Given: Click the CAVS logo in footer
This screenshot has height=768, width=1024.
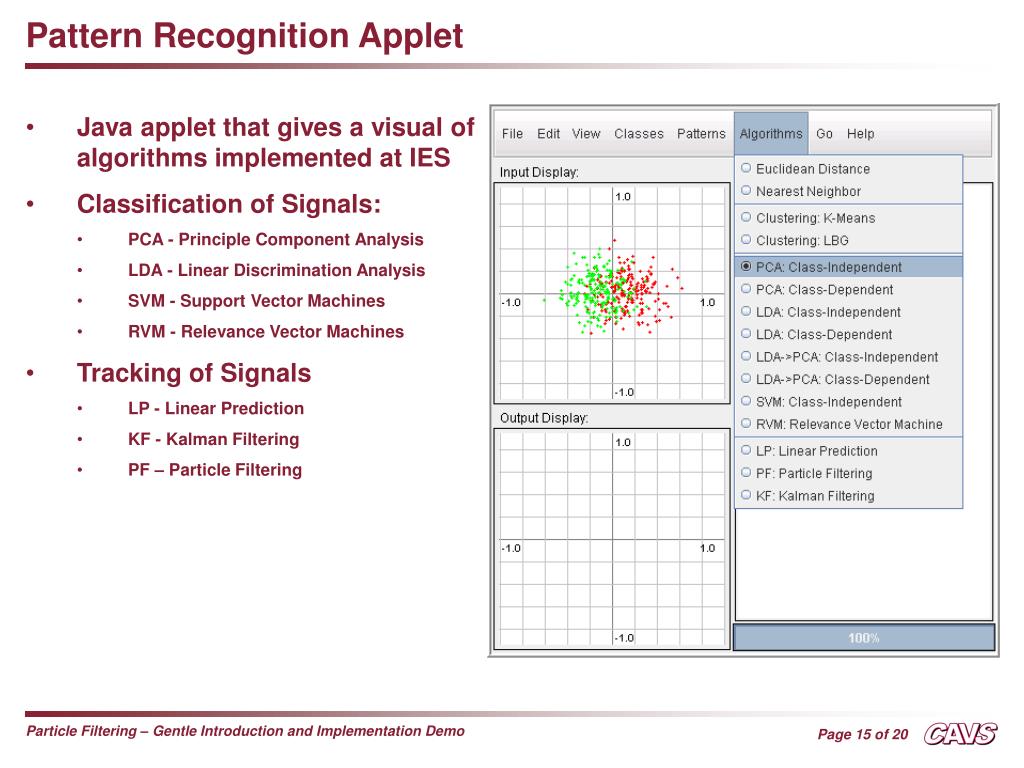Looking at the screenshot, I should pyautogui.click(x=960, y=733).
